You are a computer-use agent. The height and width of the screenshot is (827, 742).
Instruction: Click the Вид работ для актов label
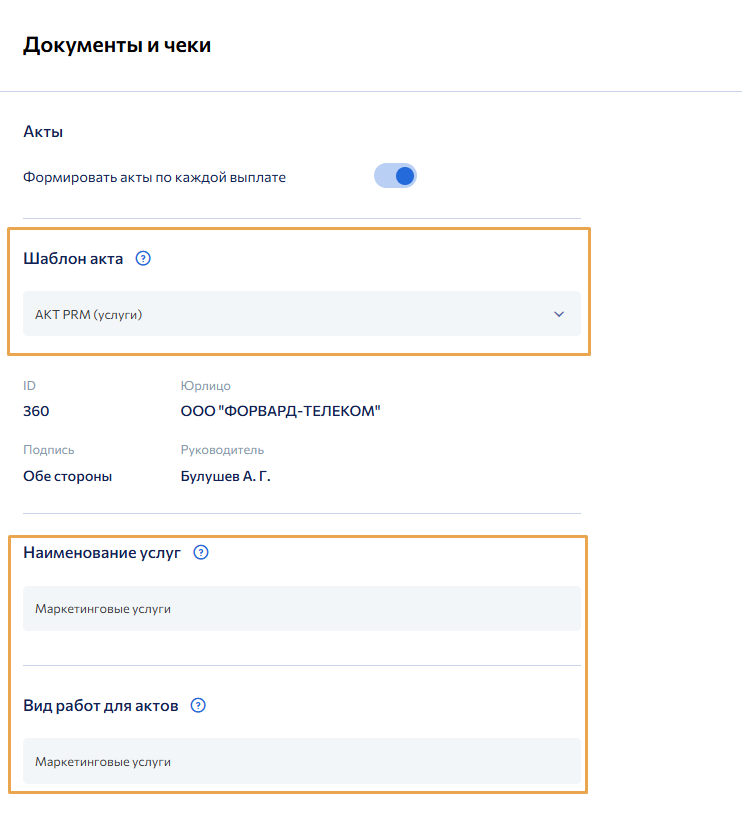click(100, 705)
